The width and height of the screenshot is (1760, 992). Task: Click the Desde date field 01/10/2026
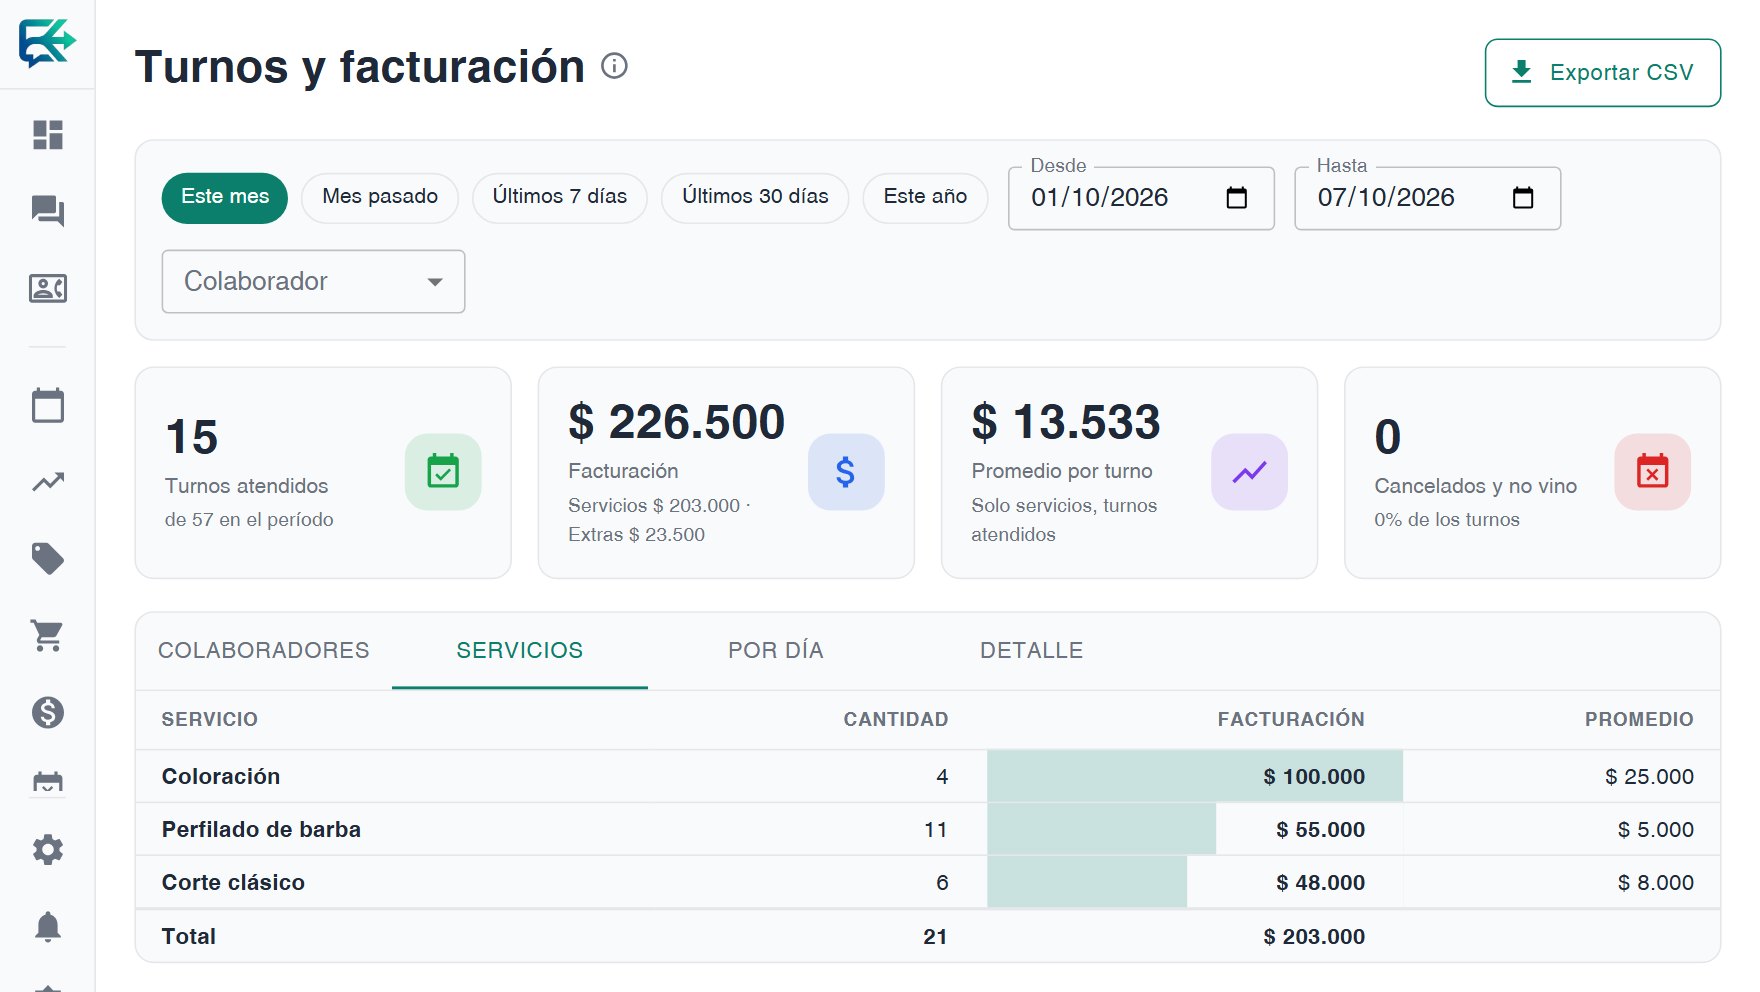click(x=1141, y=198)
